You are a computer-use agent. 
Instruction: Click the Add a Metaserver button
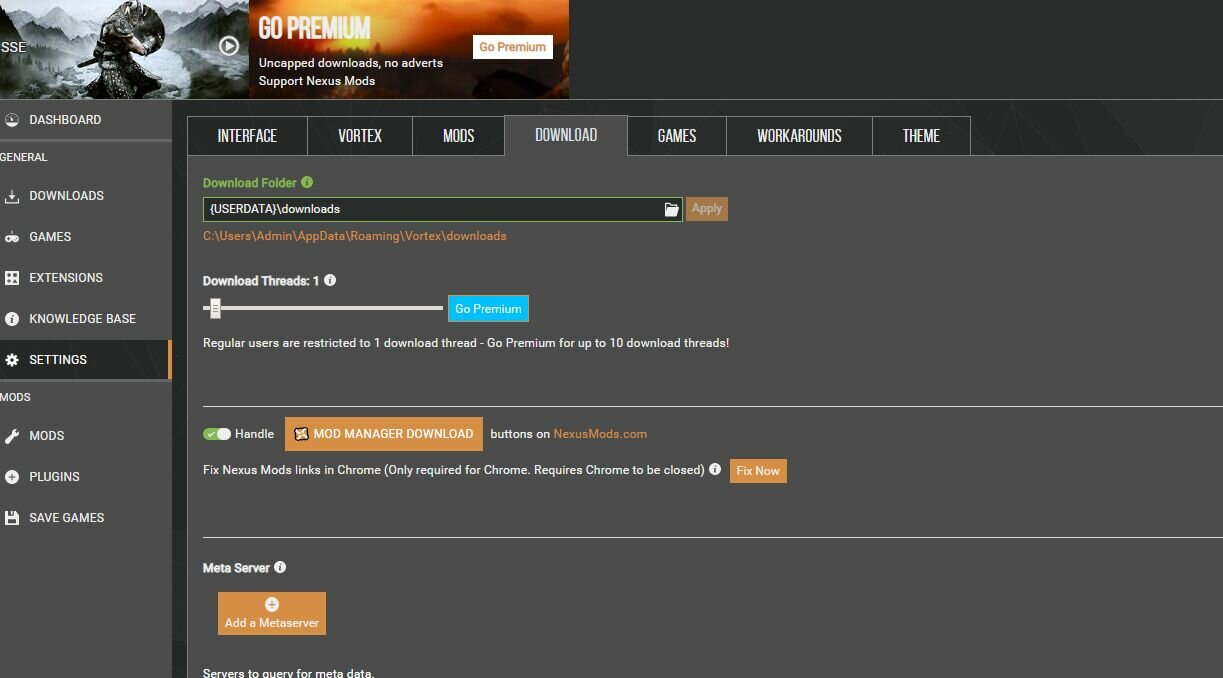click(x=272, y=613)
